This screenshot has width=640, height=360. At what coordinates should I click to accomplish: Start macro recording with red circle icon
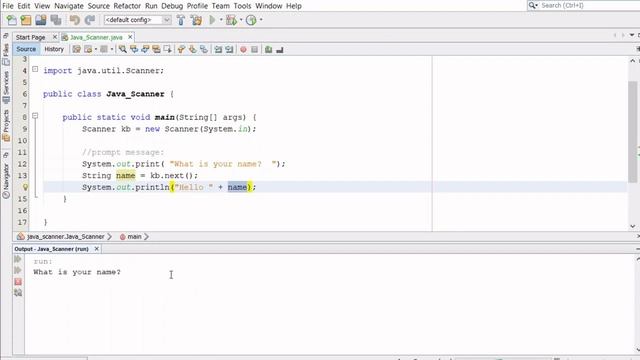pos(243,49)
